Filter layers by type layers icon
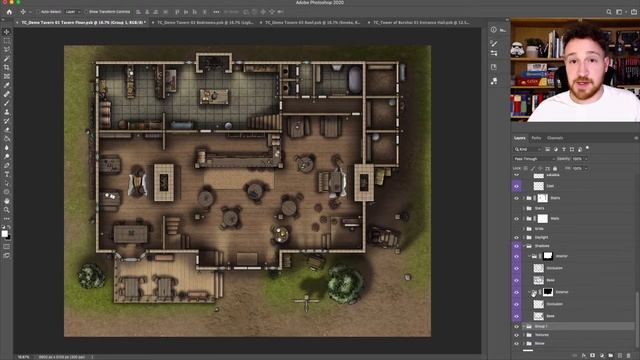The image size is (640, 360). pos(564,149)
